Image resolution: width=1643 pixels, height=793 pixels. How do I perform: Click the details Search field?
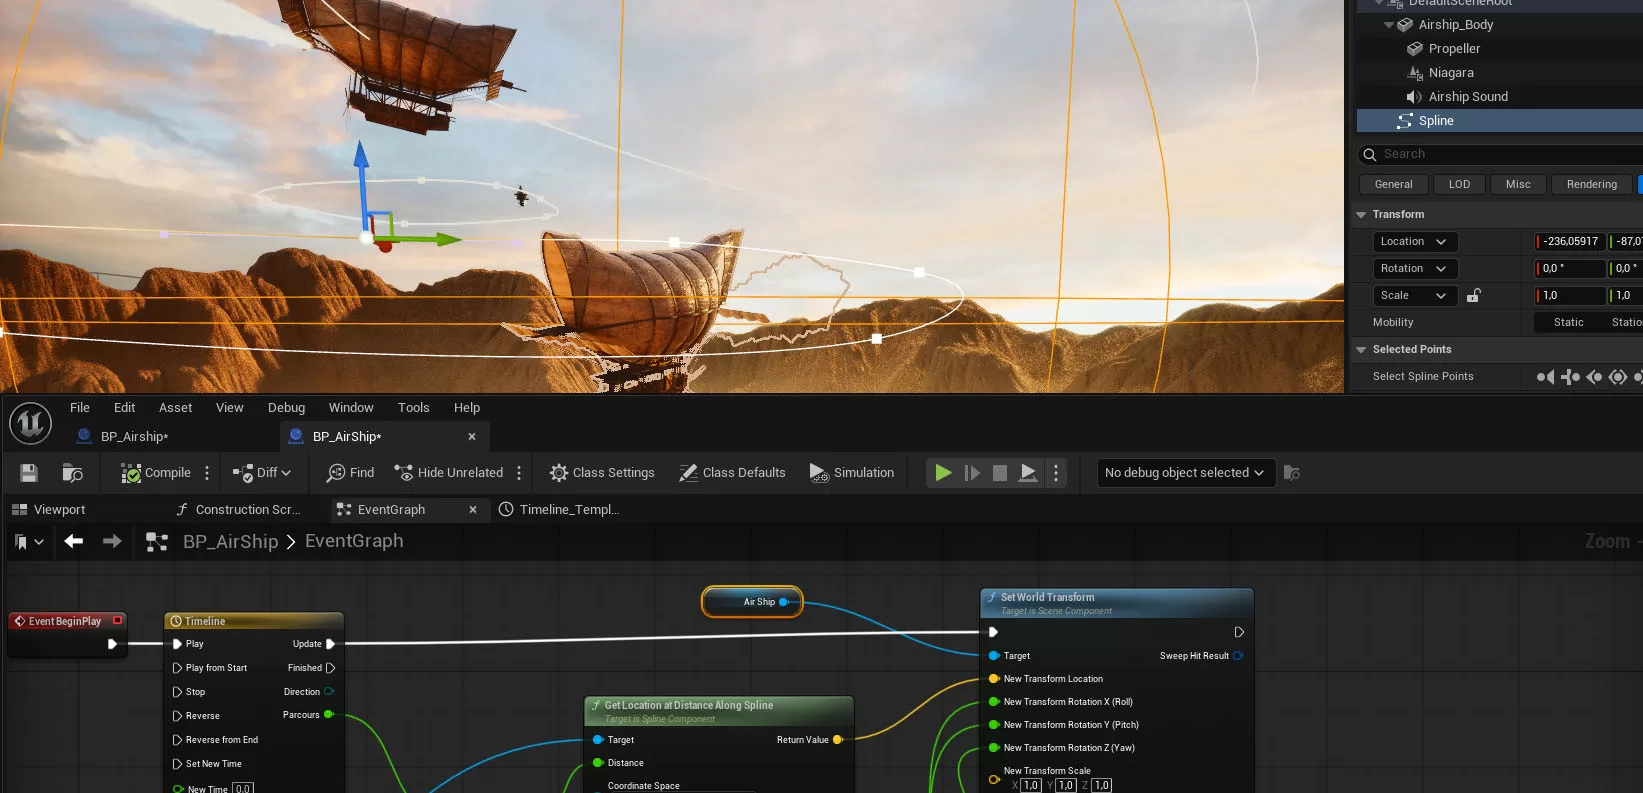point(1500,154)
